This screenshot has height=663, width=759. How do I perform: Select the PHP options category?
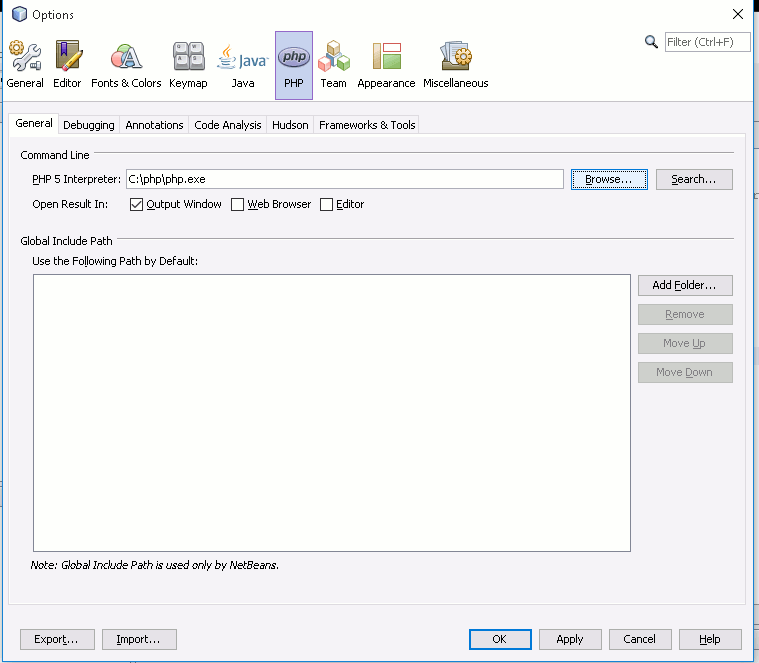294,65
